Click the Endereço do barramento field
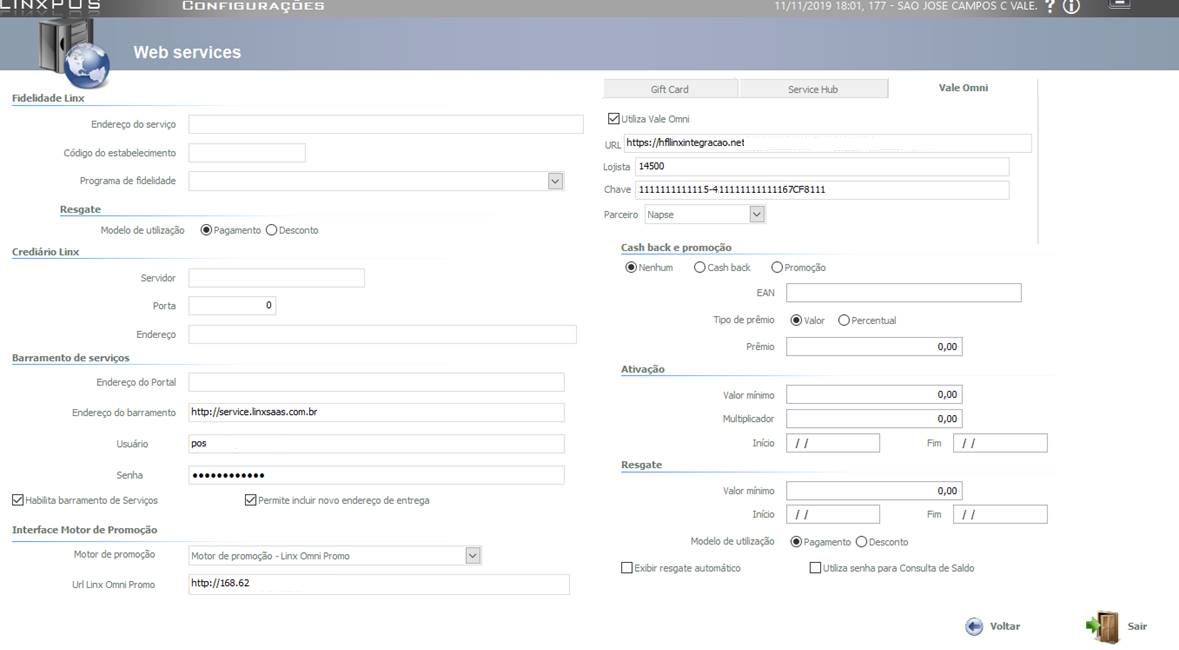Image resolution: width=1179 pixels, height=650 pixels. (376, 412)
